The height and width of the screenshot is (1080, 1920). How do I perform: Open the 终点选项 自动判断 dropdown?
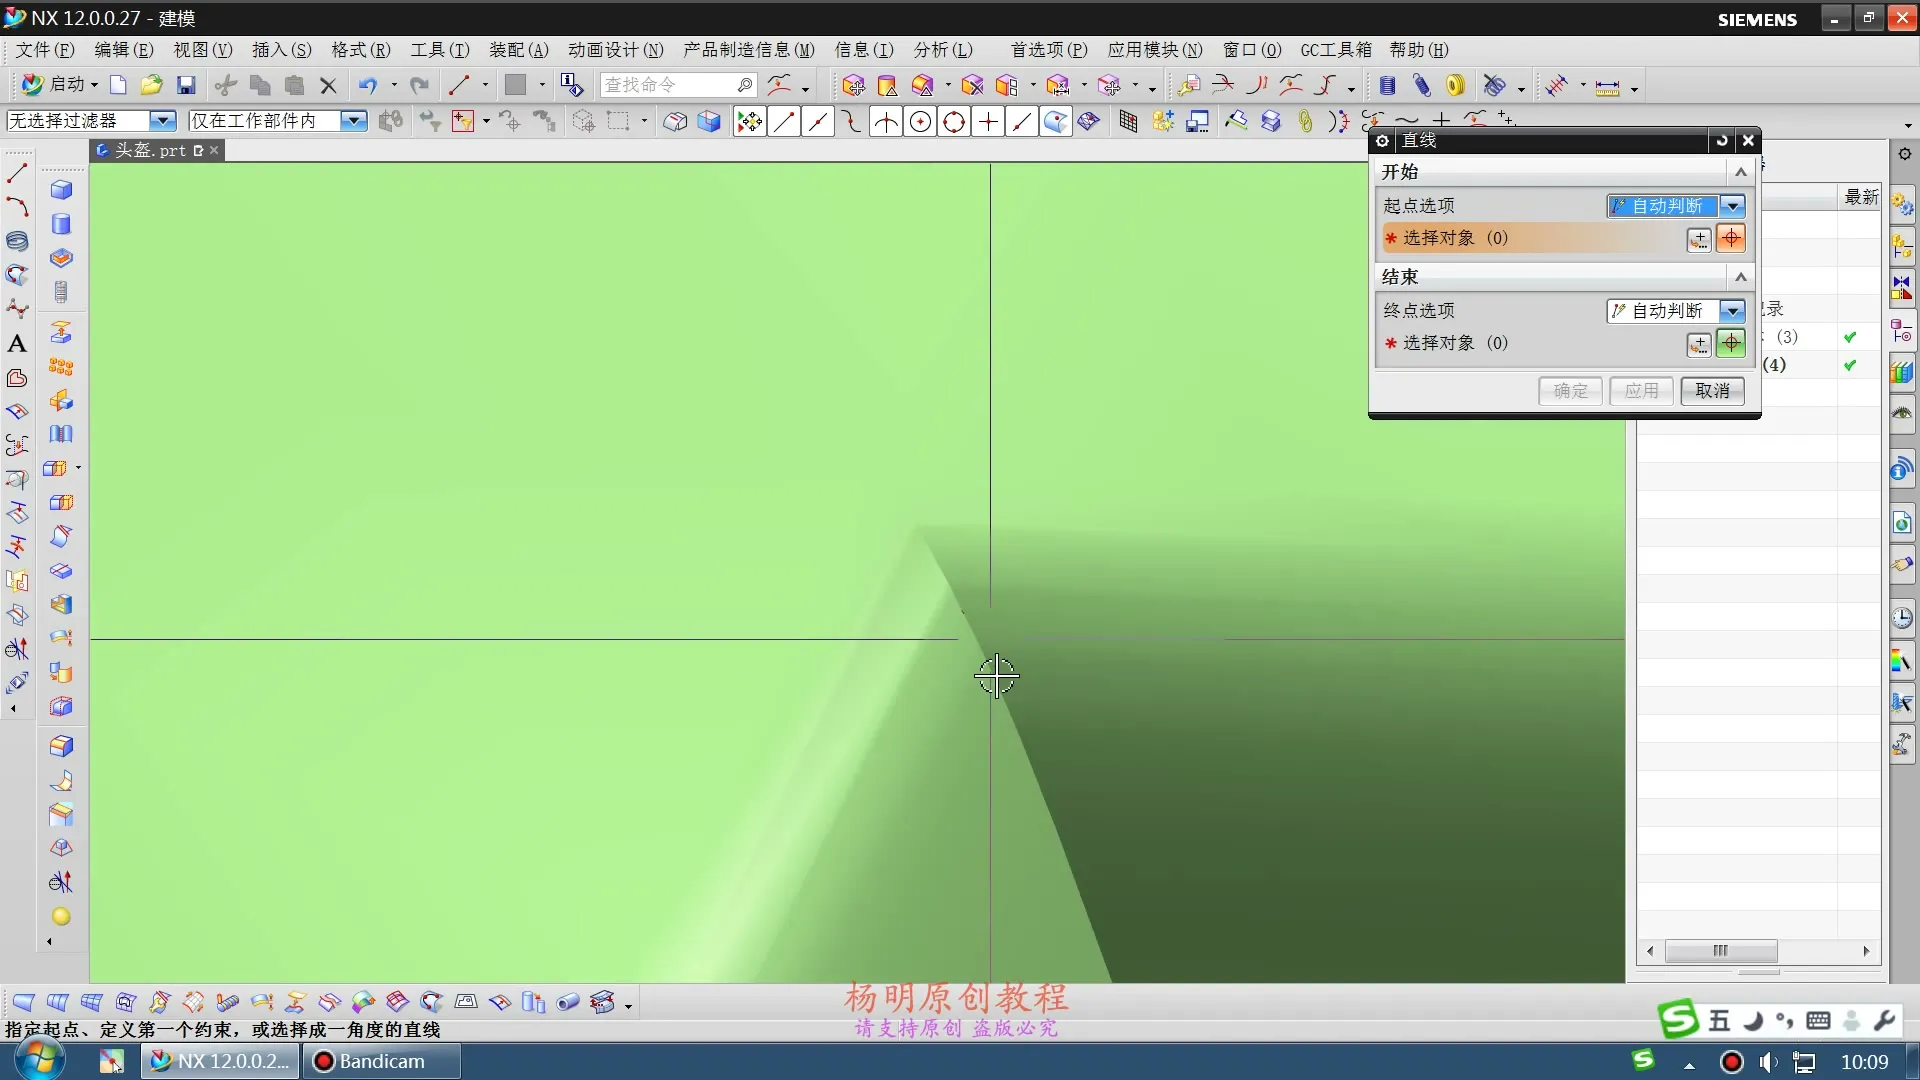[1732, 311]
